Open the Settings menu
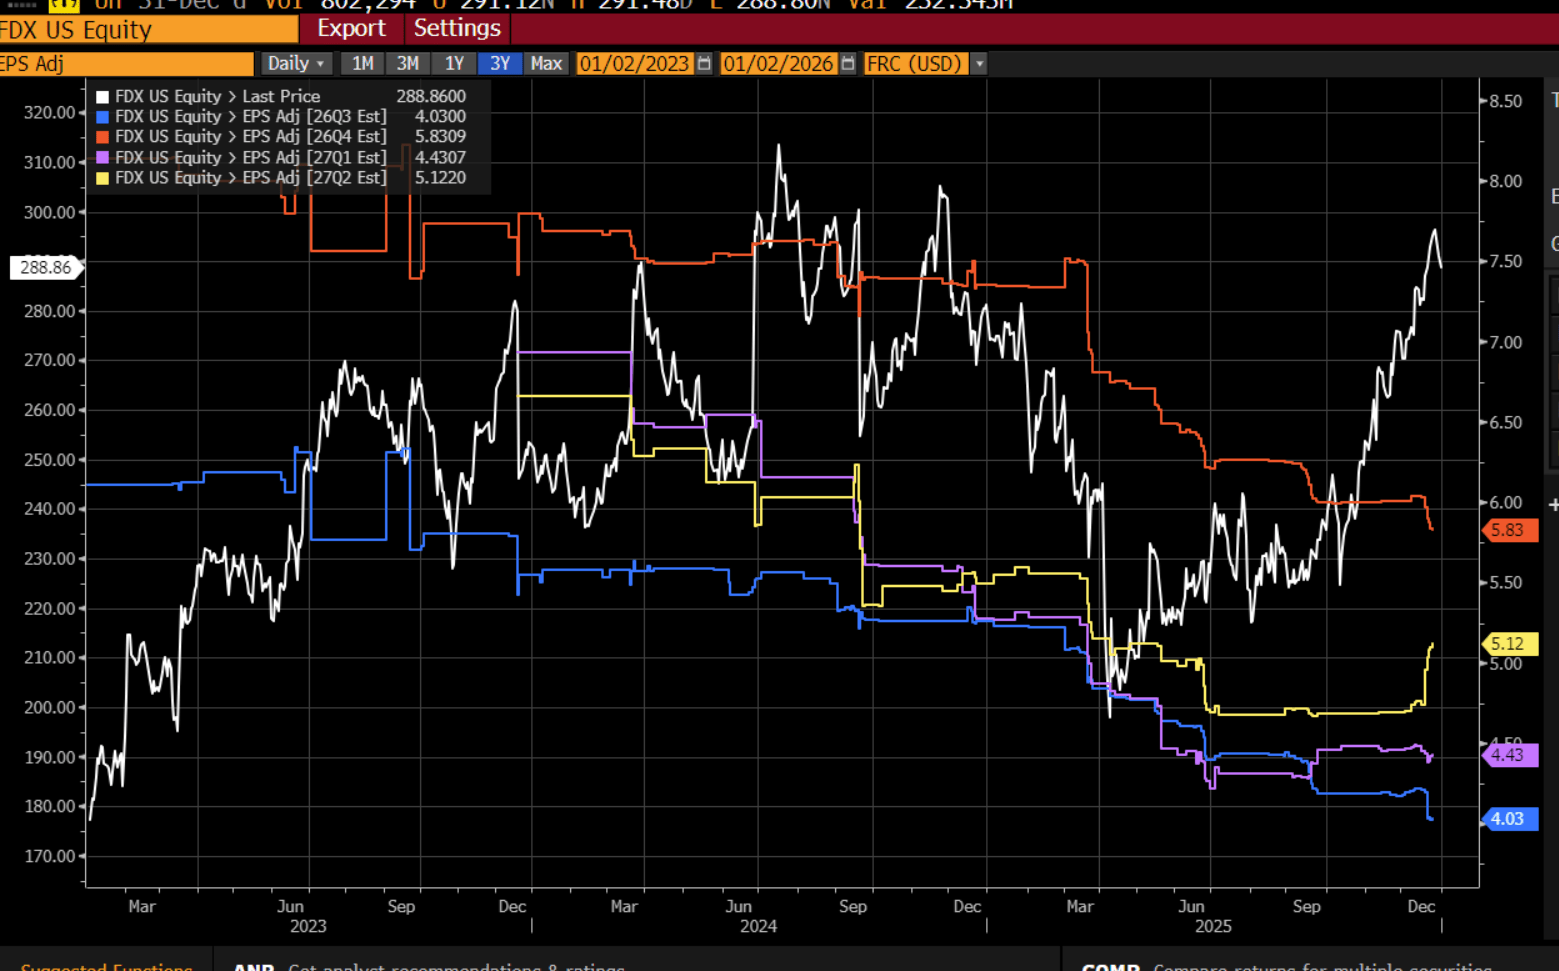 tap(457, 29)
